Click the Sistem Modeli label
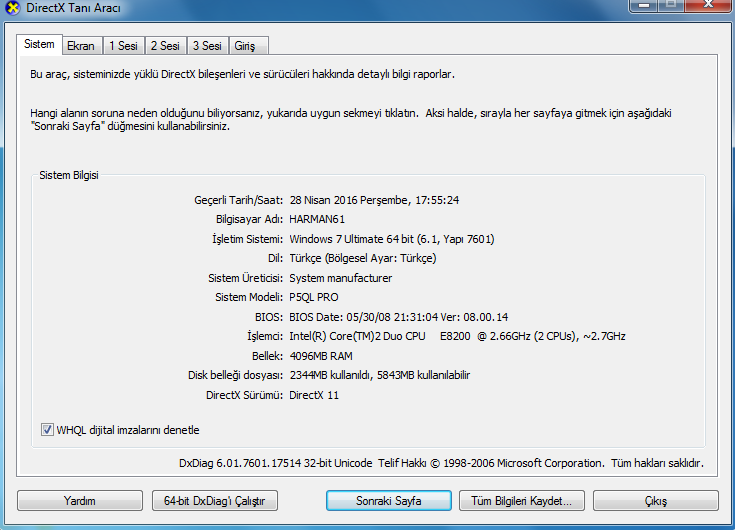The width and height of the screenshot is (735, 530). click(x=249, y=297)
